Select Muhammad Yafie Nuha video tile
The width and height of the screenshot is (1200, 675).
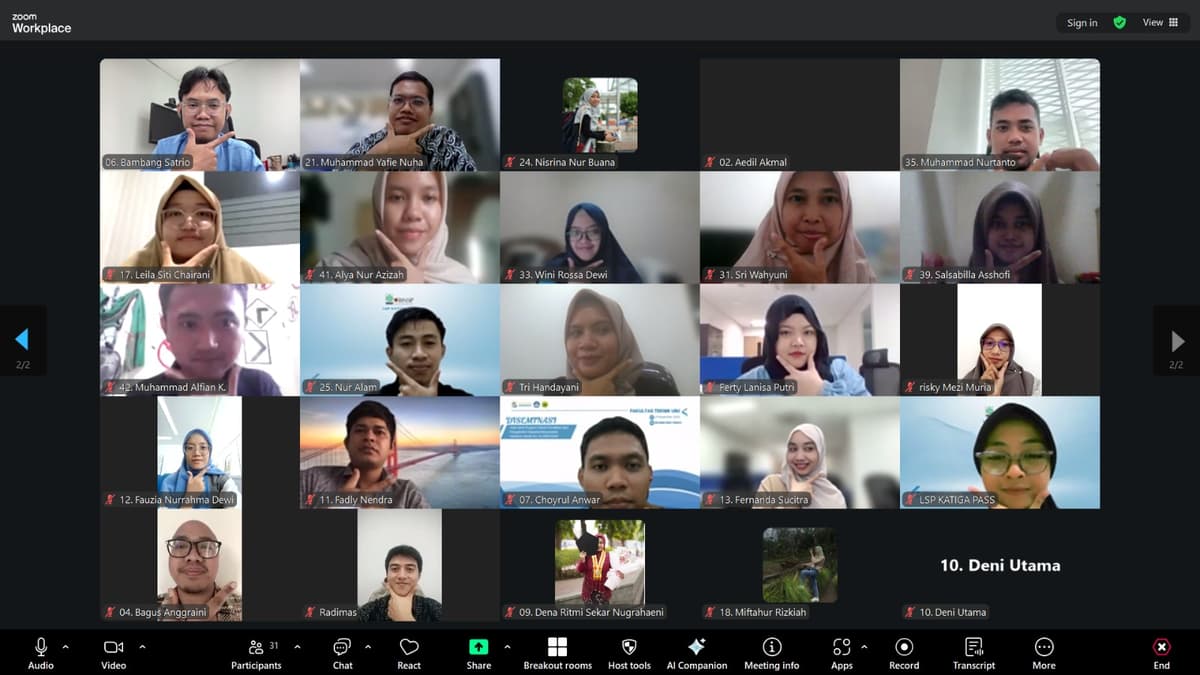400,114
